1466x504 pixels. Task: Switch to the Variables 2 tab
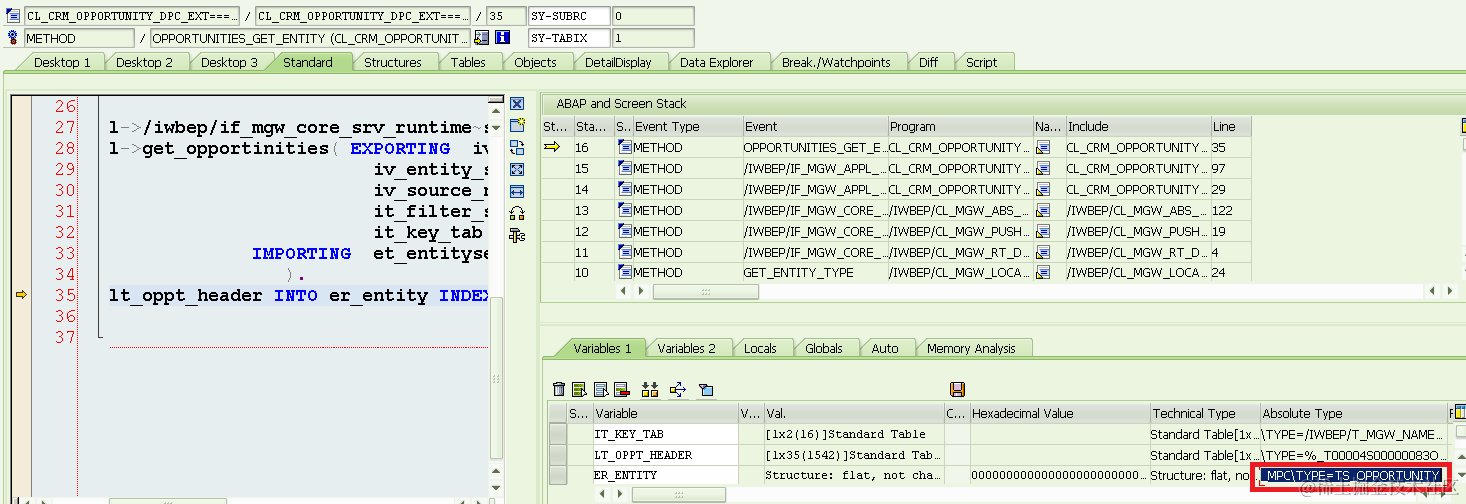[x=686, y=348]
